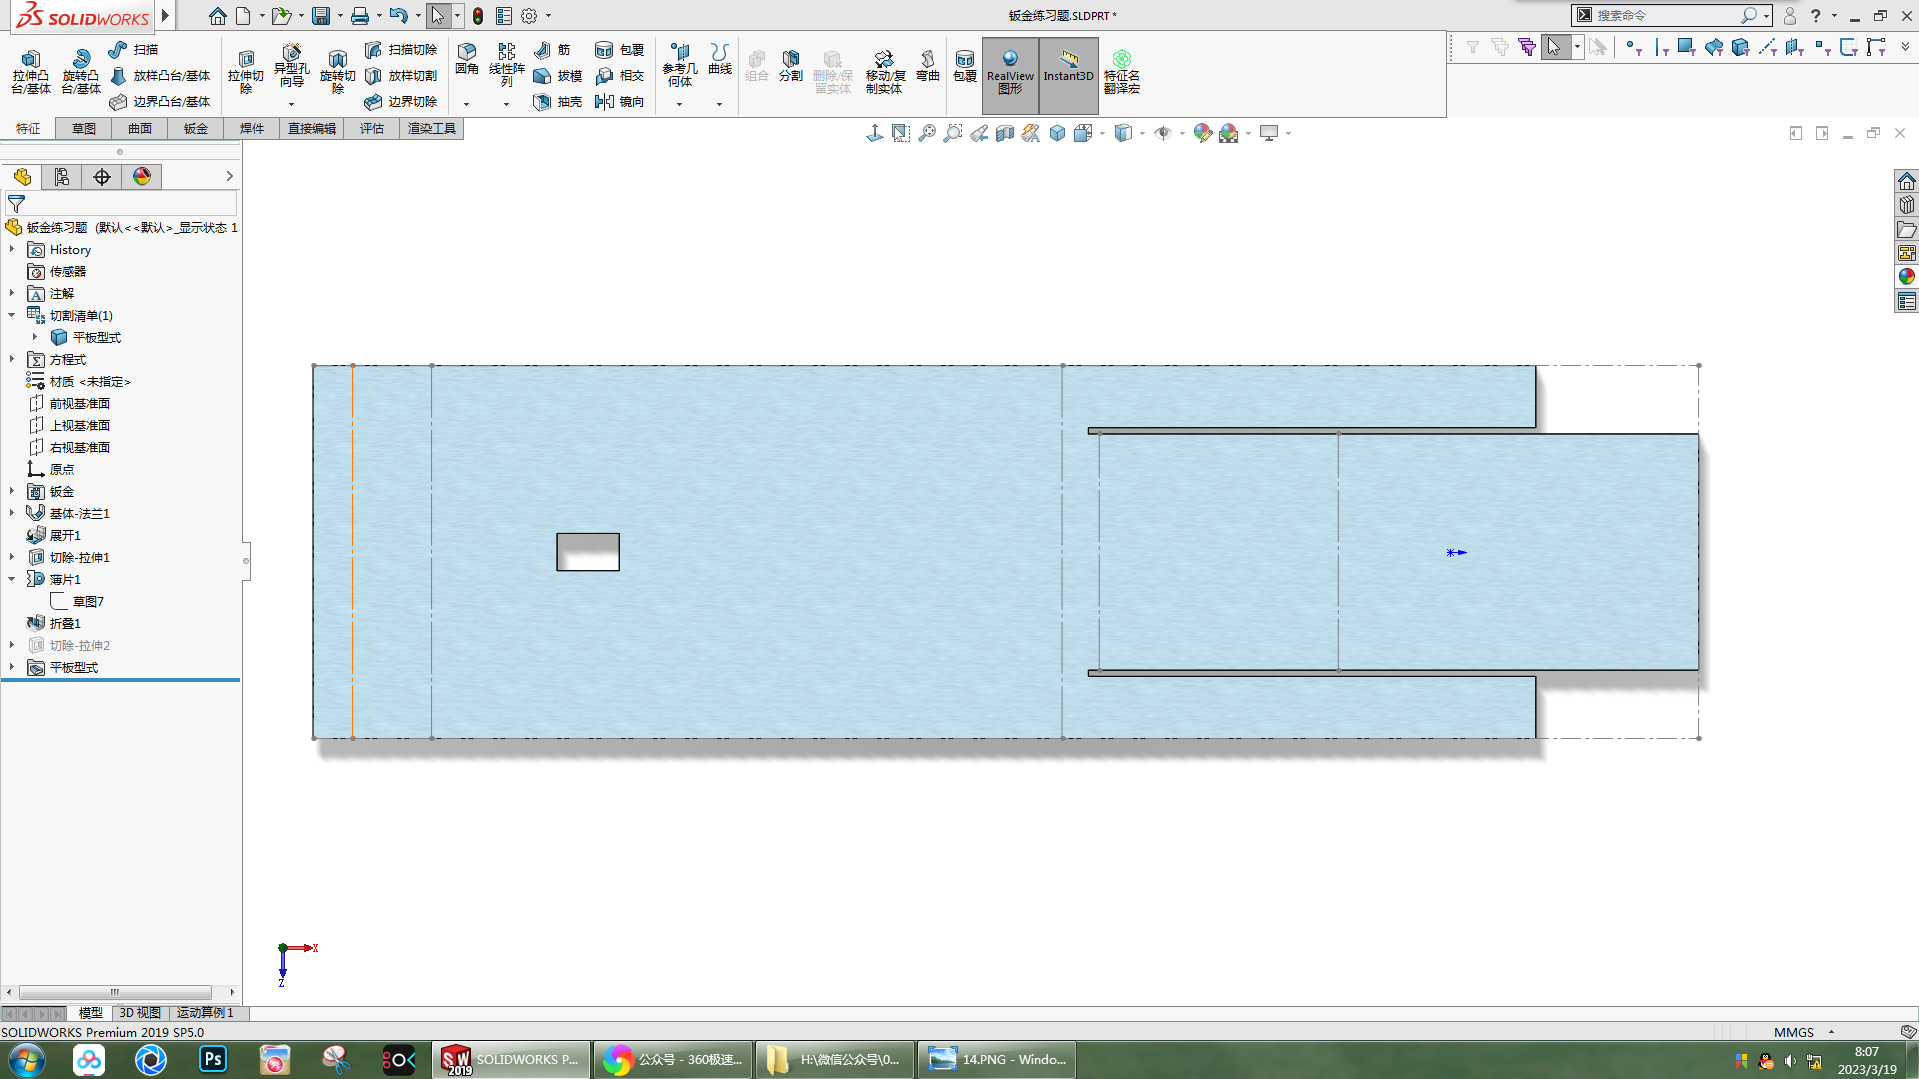Expand the 钣金 feature tree node
Image resolution: width=1919 pixels, height=1079 pixels.
click(12, 491)
